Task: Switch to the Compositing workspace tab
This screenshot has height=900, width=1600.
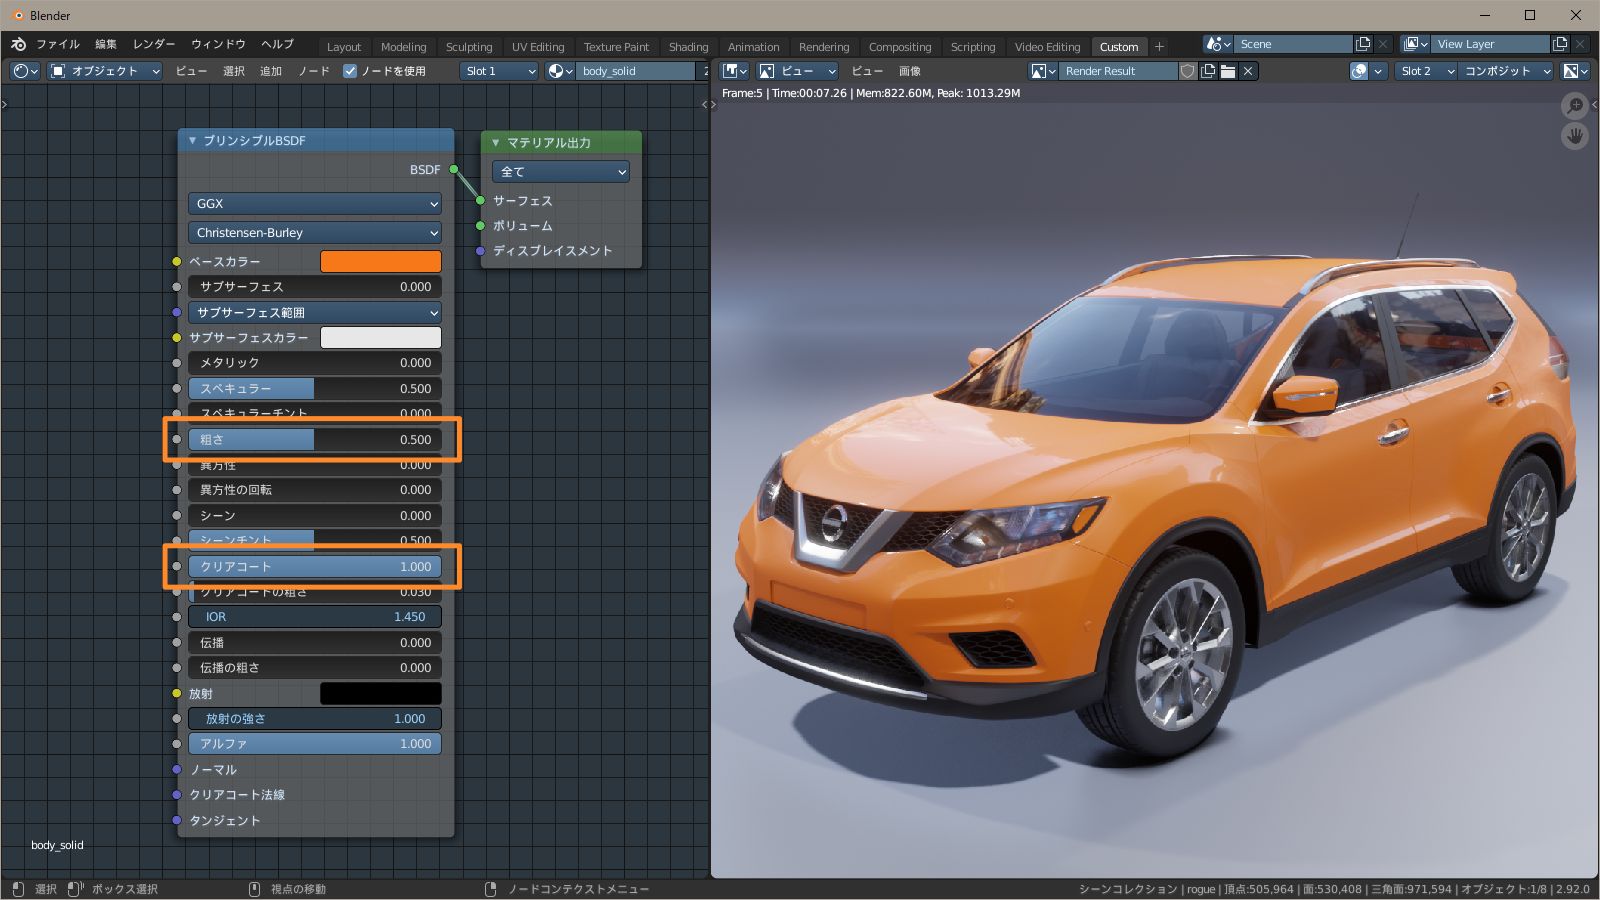Action: click(900, 47)
